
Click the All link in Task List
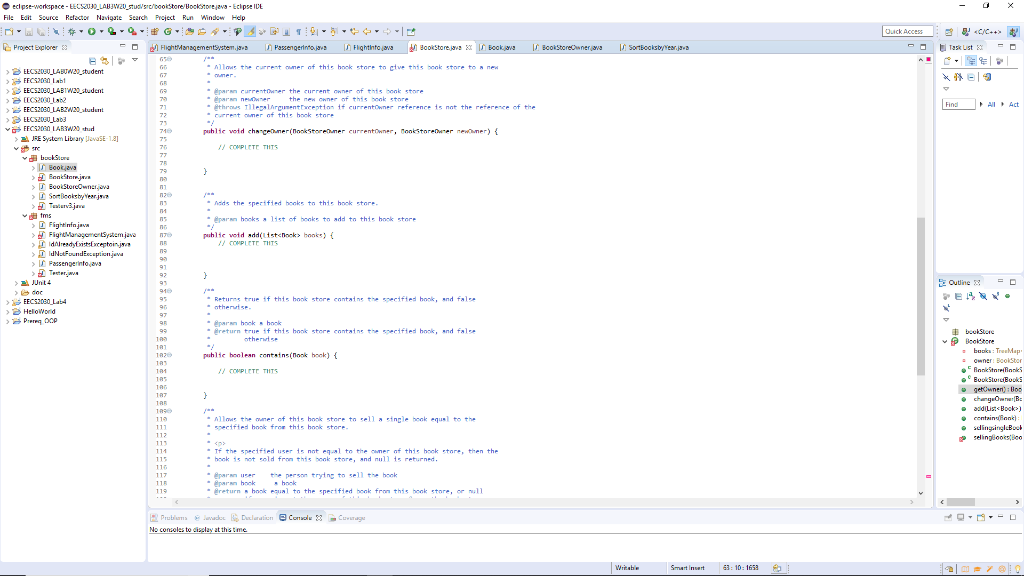point(992,104)
